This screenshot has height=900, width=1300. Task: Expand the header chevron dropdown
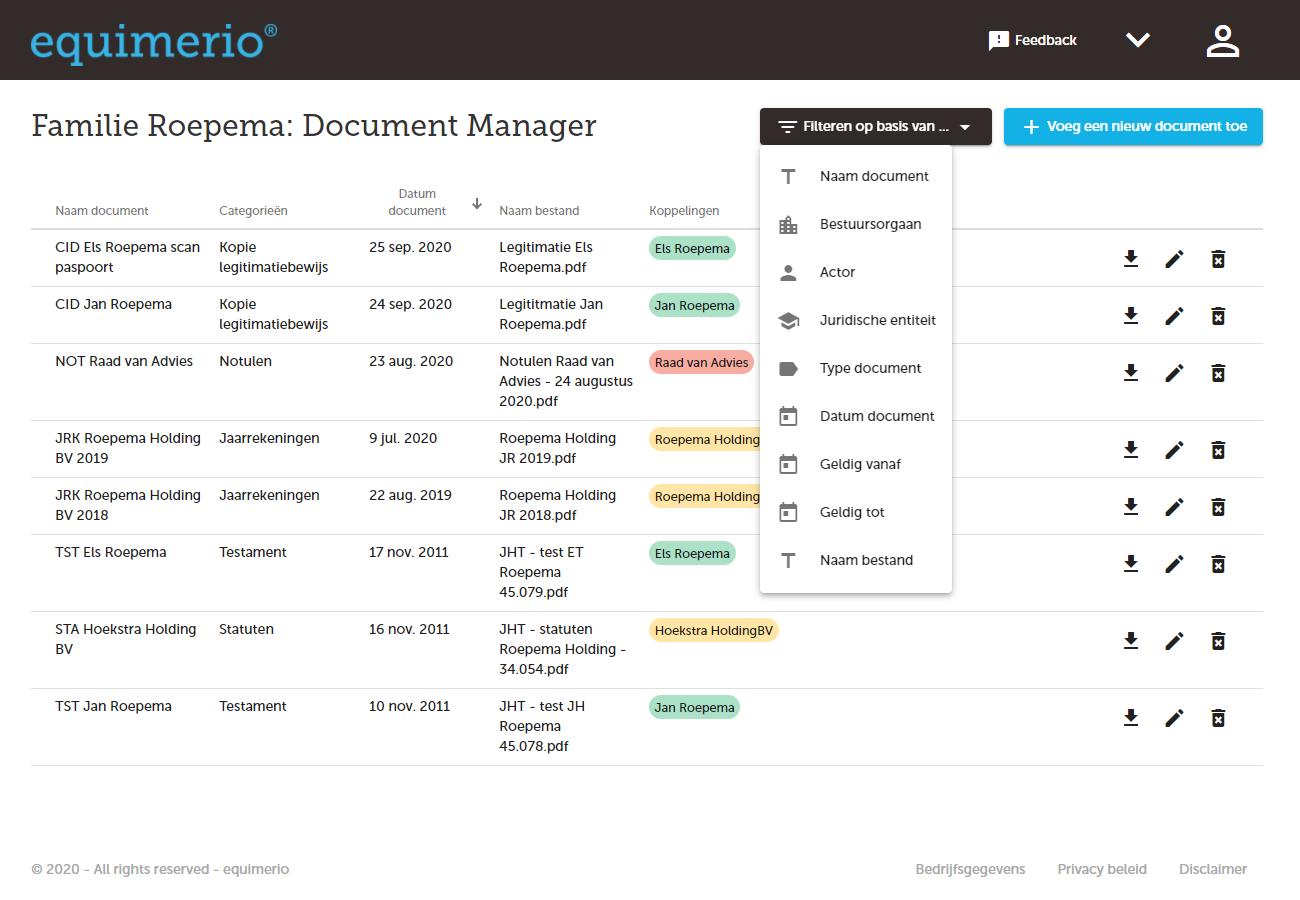tap(1138, 40)
